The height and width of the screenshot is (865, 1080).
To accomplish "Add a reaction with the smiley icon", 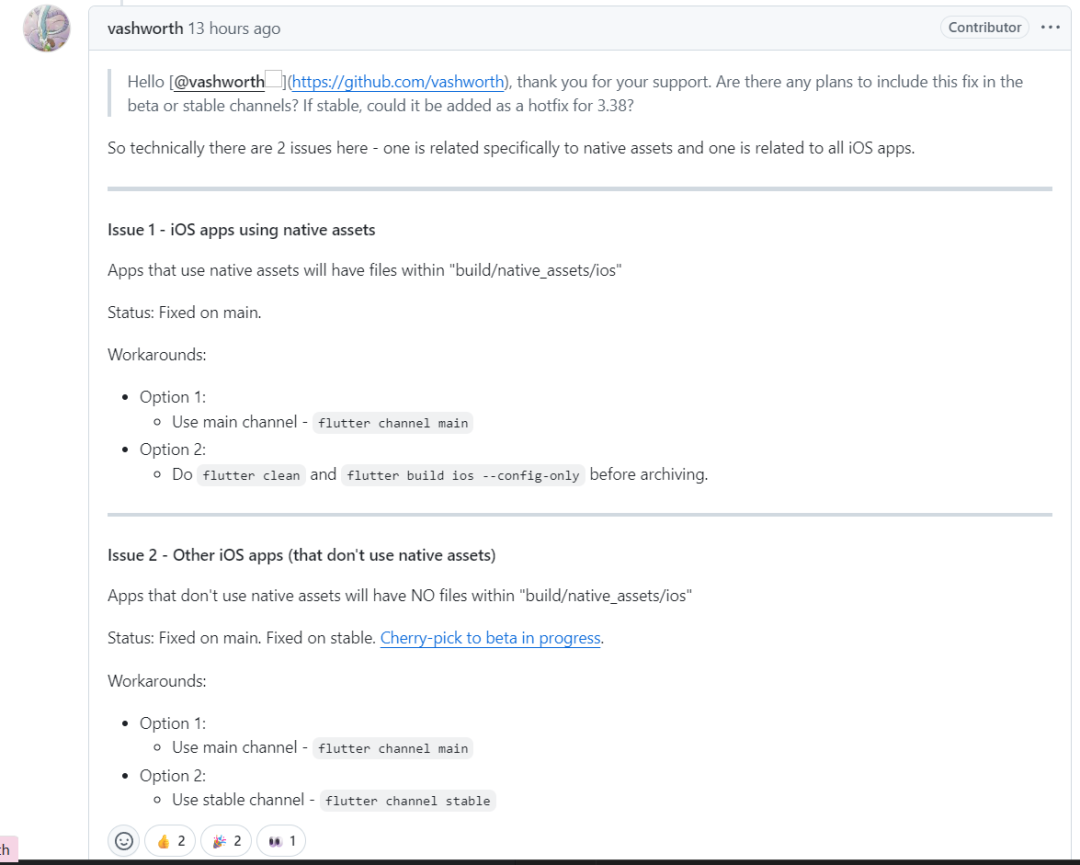I will pyautogui.click(x=124, y=841).
